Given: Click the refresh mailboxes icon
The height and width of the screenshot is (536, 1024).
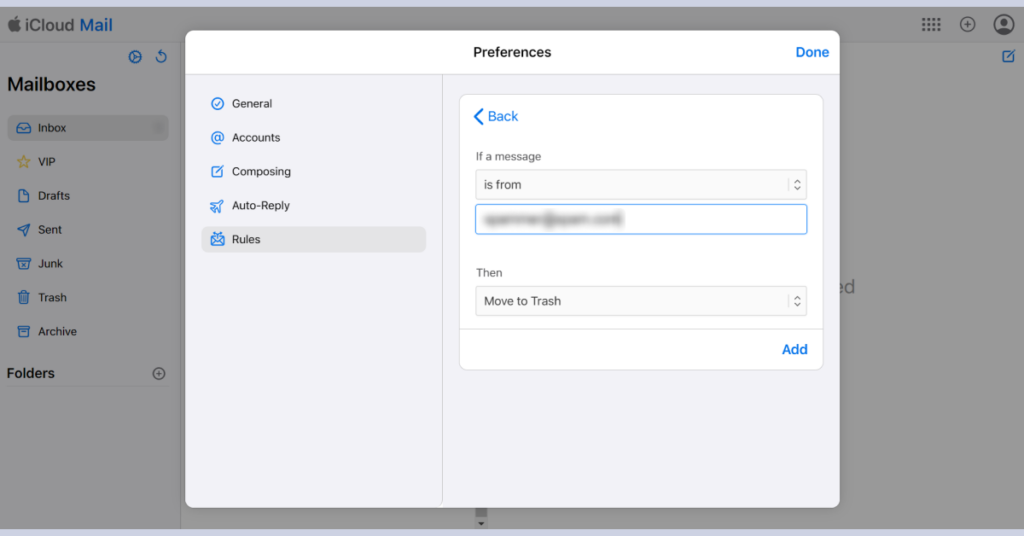Looking at the screenshot, I should point(161,57).
